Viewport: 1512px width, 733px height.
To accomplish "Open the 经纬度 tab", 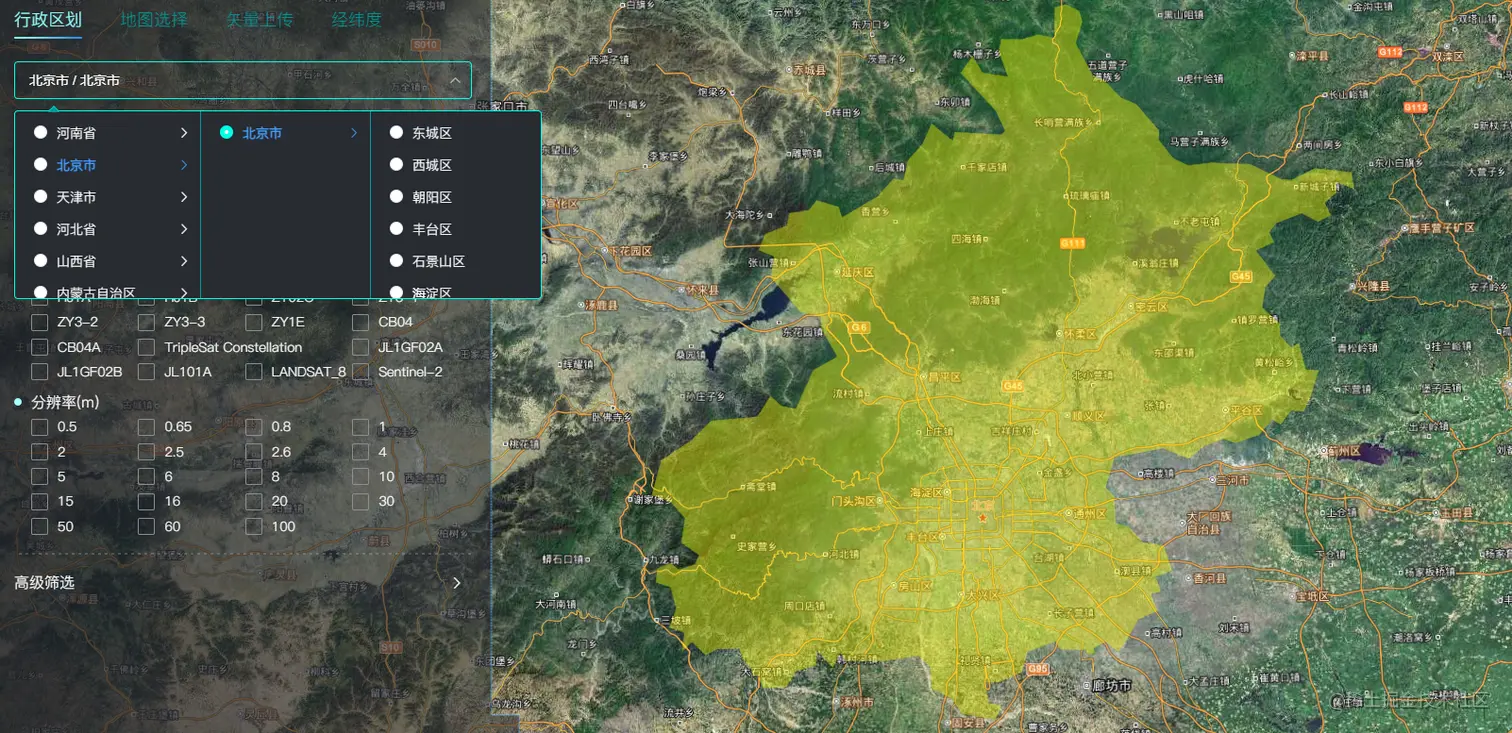I will click(357, 19).
